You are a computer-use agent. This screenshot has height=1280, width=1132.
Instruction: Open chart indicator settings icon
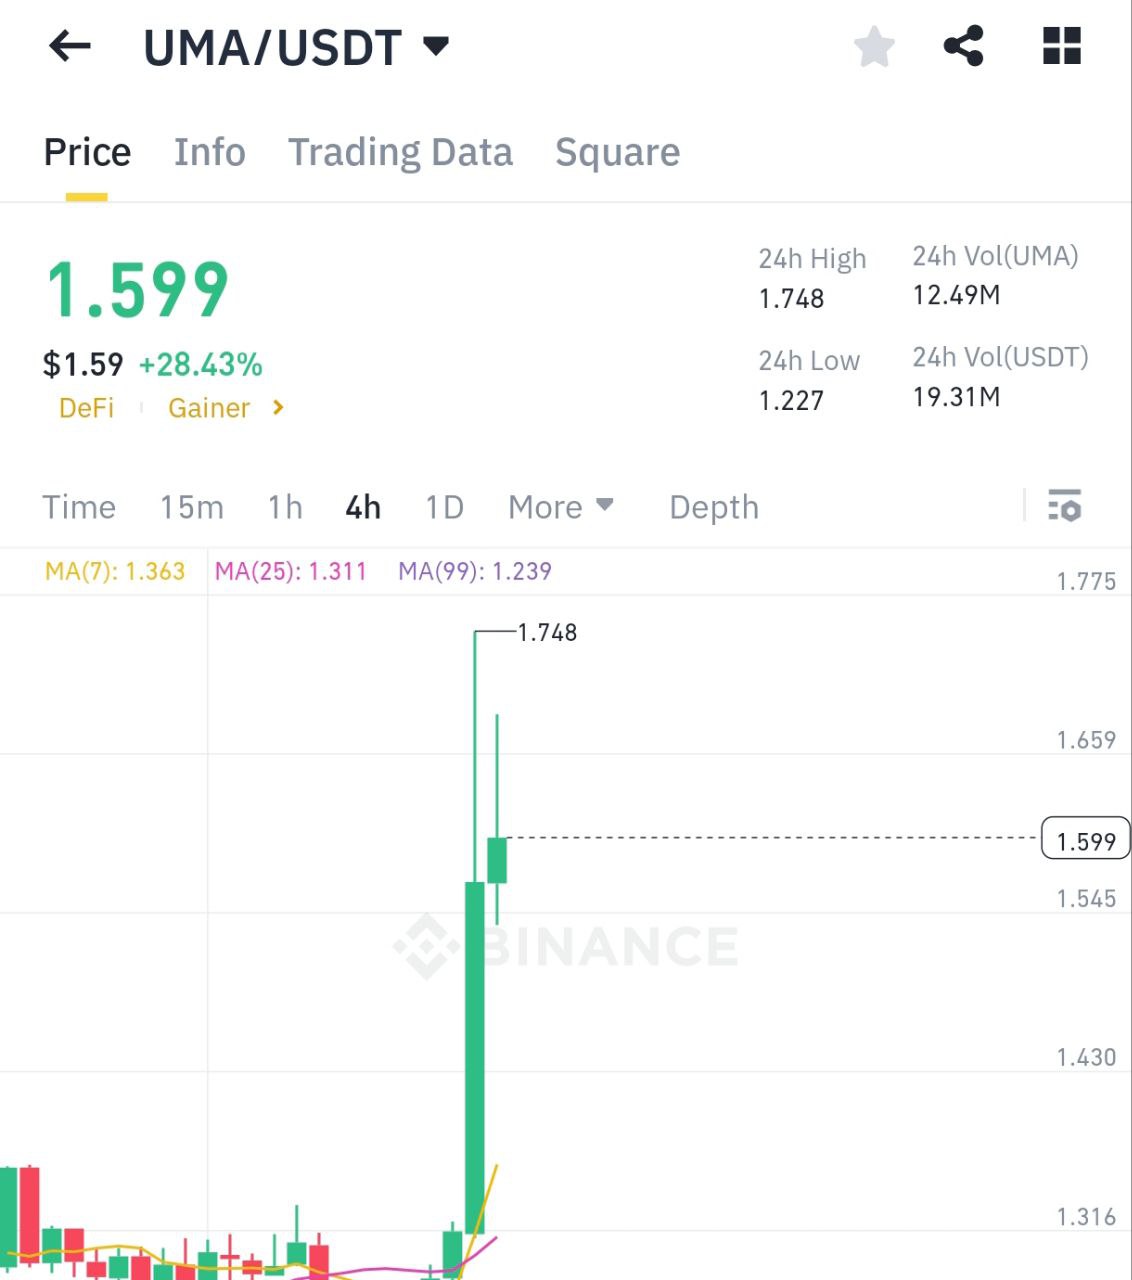click(1064, 506)
